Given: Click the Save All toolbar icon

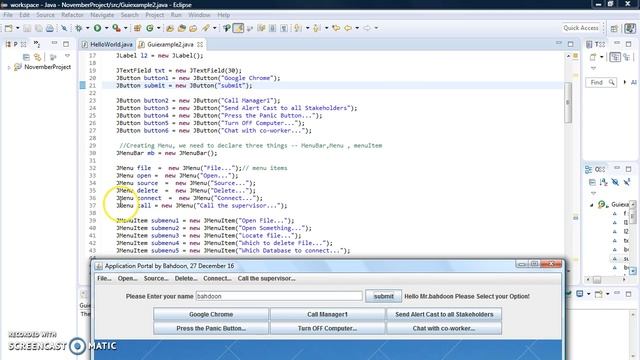Looking at the screenshot, I should 38,28.
